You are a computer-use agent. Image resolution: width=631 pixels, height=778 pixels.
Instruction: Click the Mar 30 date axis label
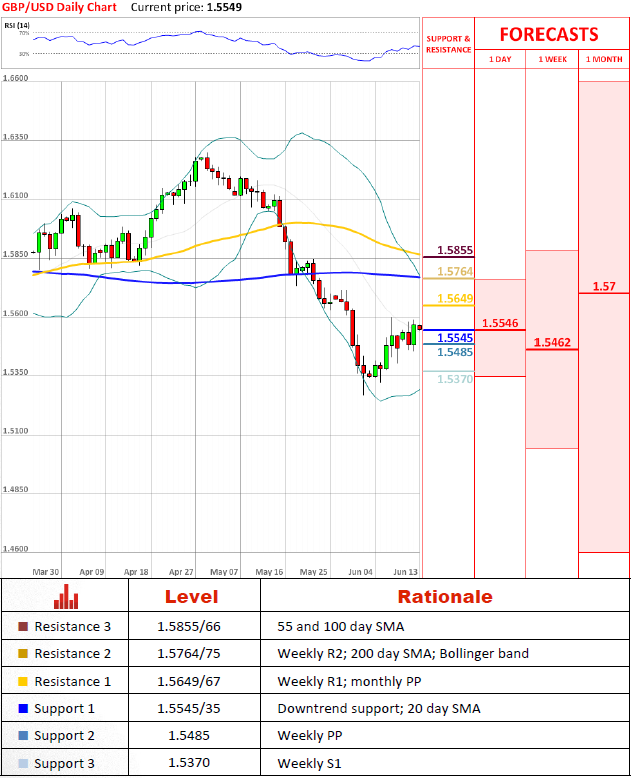(46, 572)
